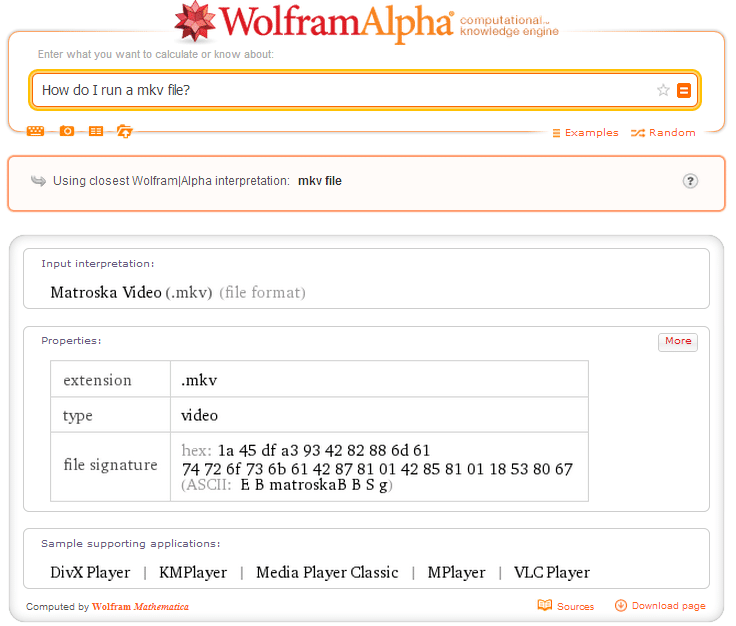Image resolution: width=736 pixels, height=626 pixels.
Task: Open the image input camera icon
Action: click(67, 131)
